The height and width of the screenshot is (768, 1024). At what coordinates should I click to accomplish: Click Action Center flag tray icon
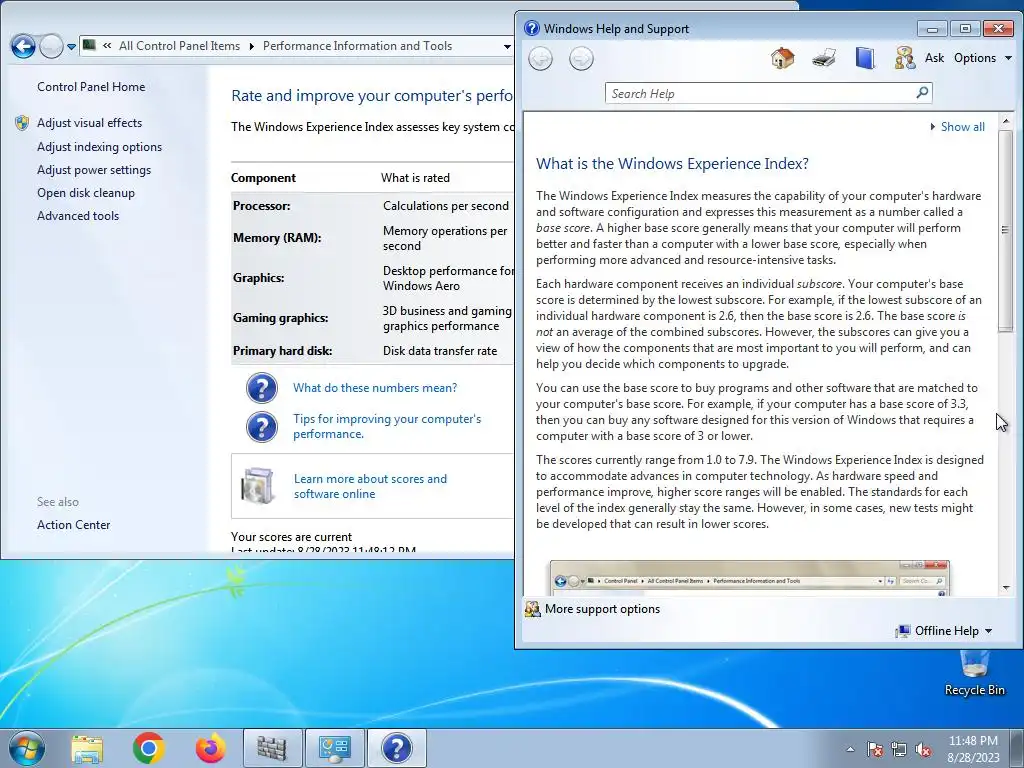point(874,749)
